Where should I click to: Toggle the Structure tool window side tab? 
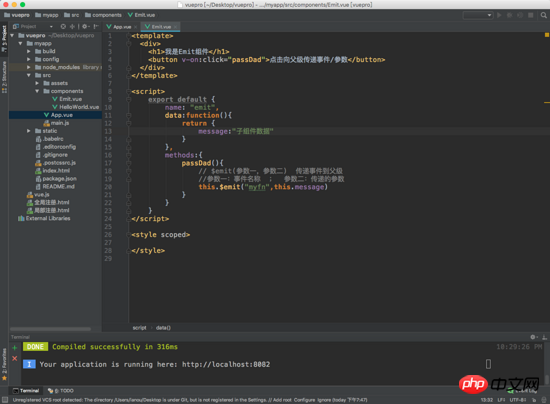point(4,77)
